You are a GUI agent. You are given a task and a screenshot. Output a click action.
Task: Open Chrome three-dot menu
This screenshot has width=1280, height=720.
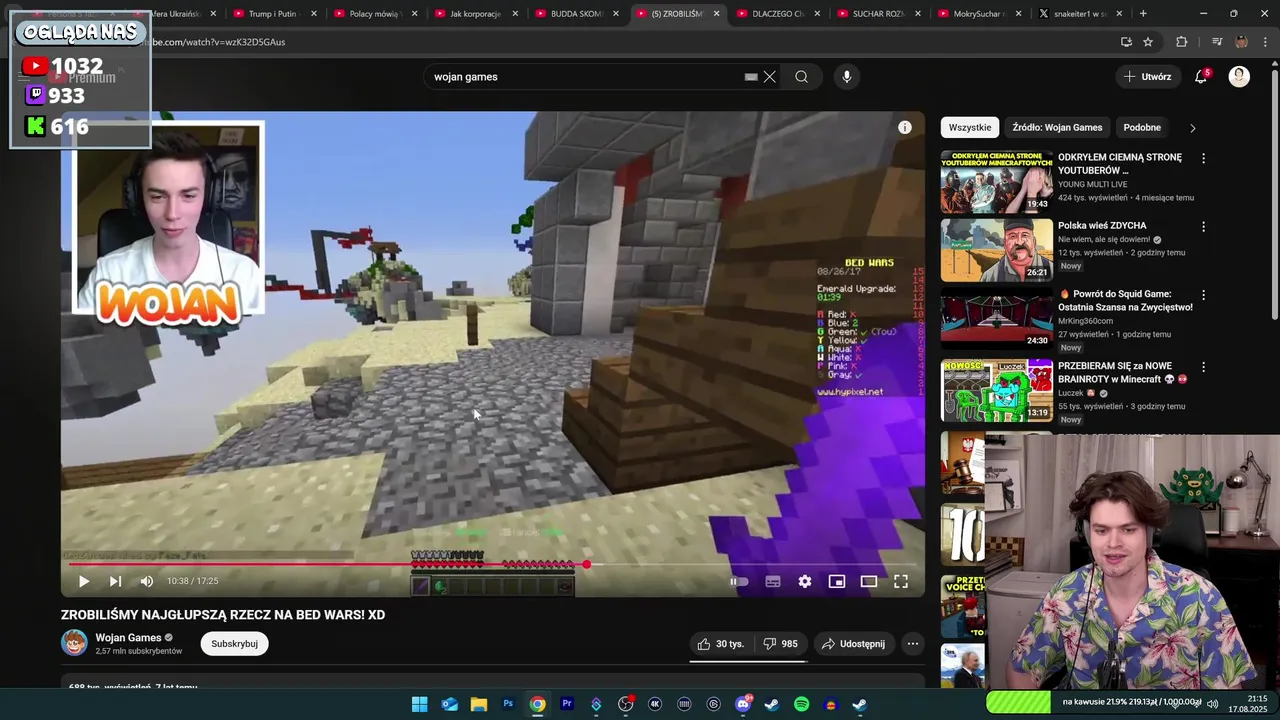click(x=1266, y=42)
